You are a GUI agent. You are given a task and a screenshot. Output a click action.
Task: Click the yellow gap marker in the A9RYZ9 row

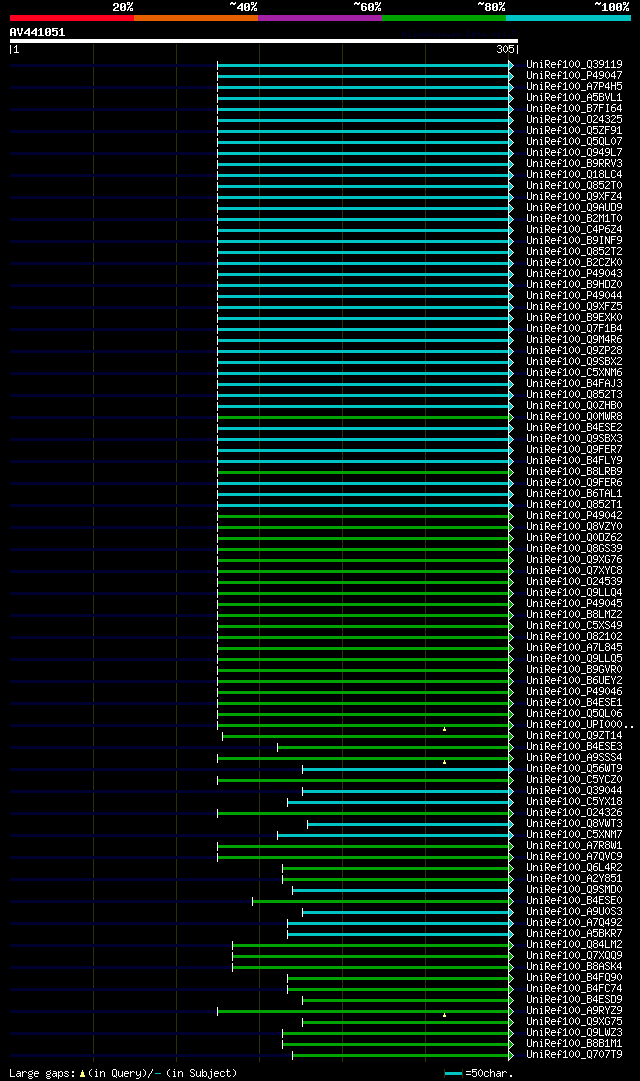pos(444,1015)
